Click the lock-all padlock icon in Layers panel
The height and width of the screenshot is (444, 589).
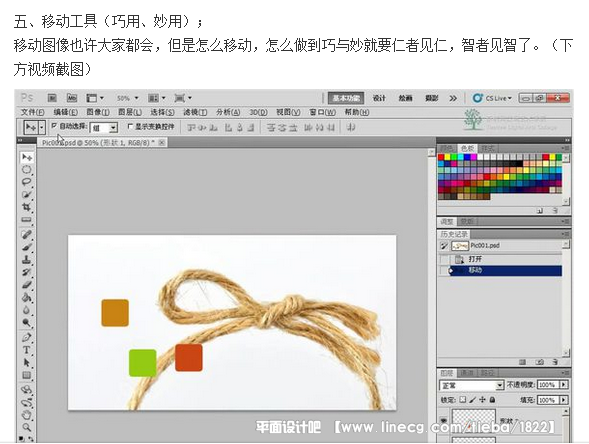coord(492,400)
